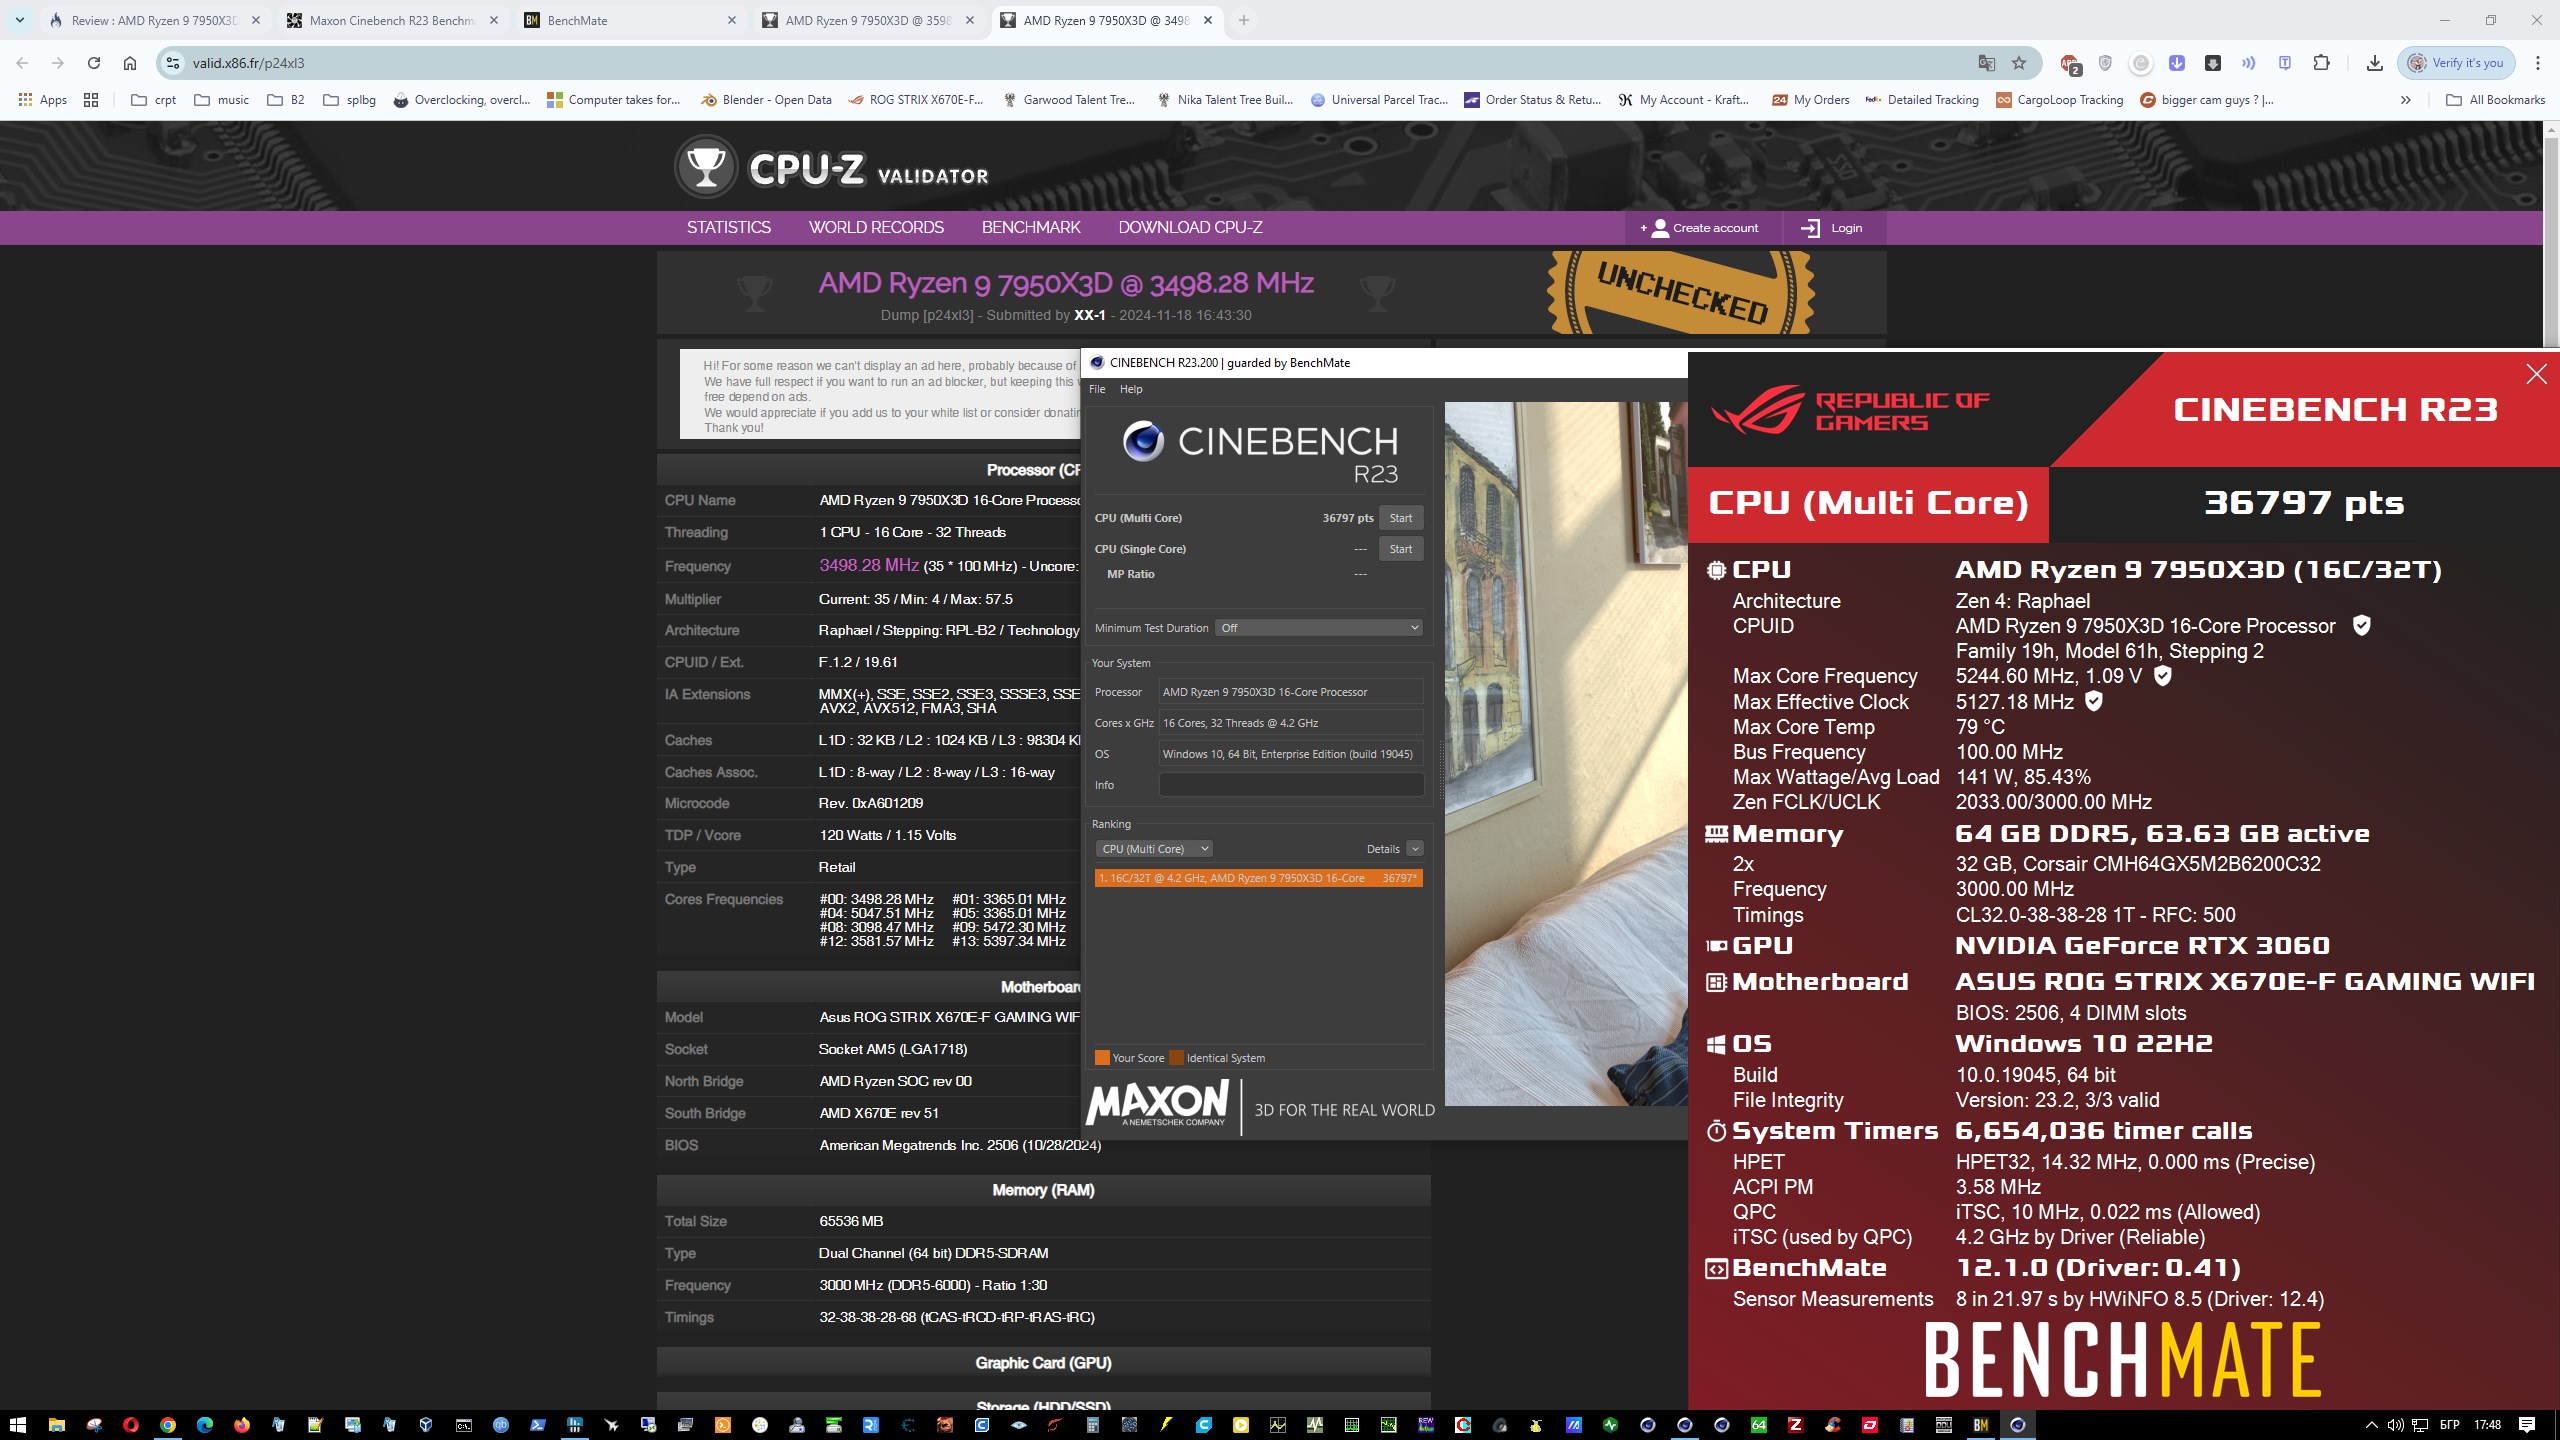Screen dimensions: 2560x1440
Task: Click the CPU-Z Validator trophy logo
Action: point(706,167)
